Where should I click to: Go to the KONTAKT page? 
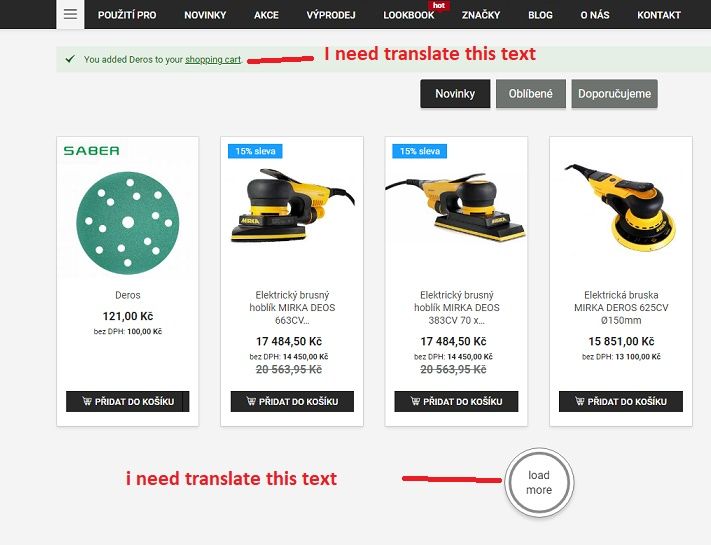click(659, 15)
